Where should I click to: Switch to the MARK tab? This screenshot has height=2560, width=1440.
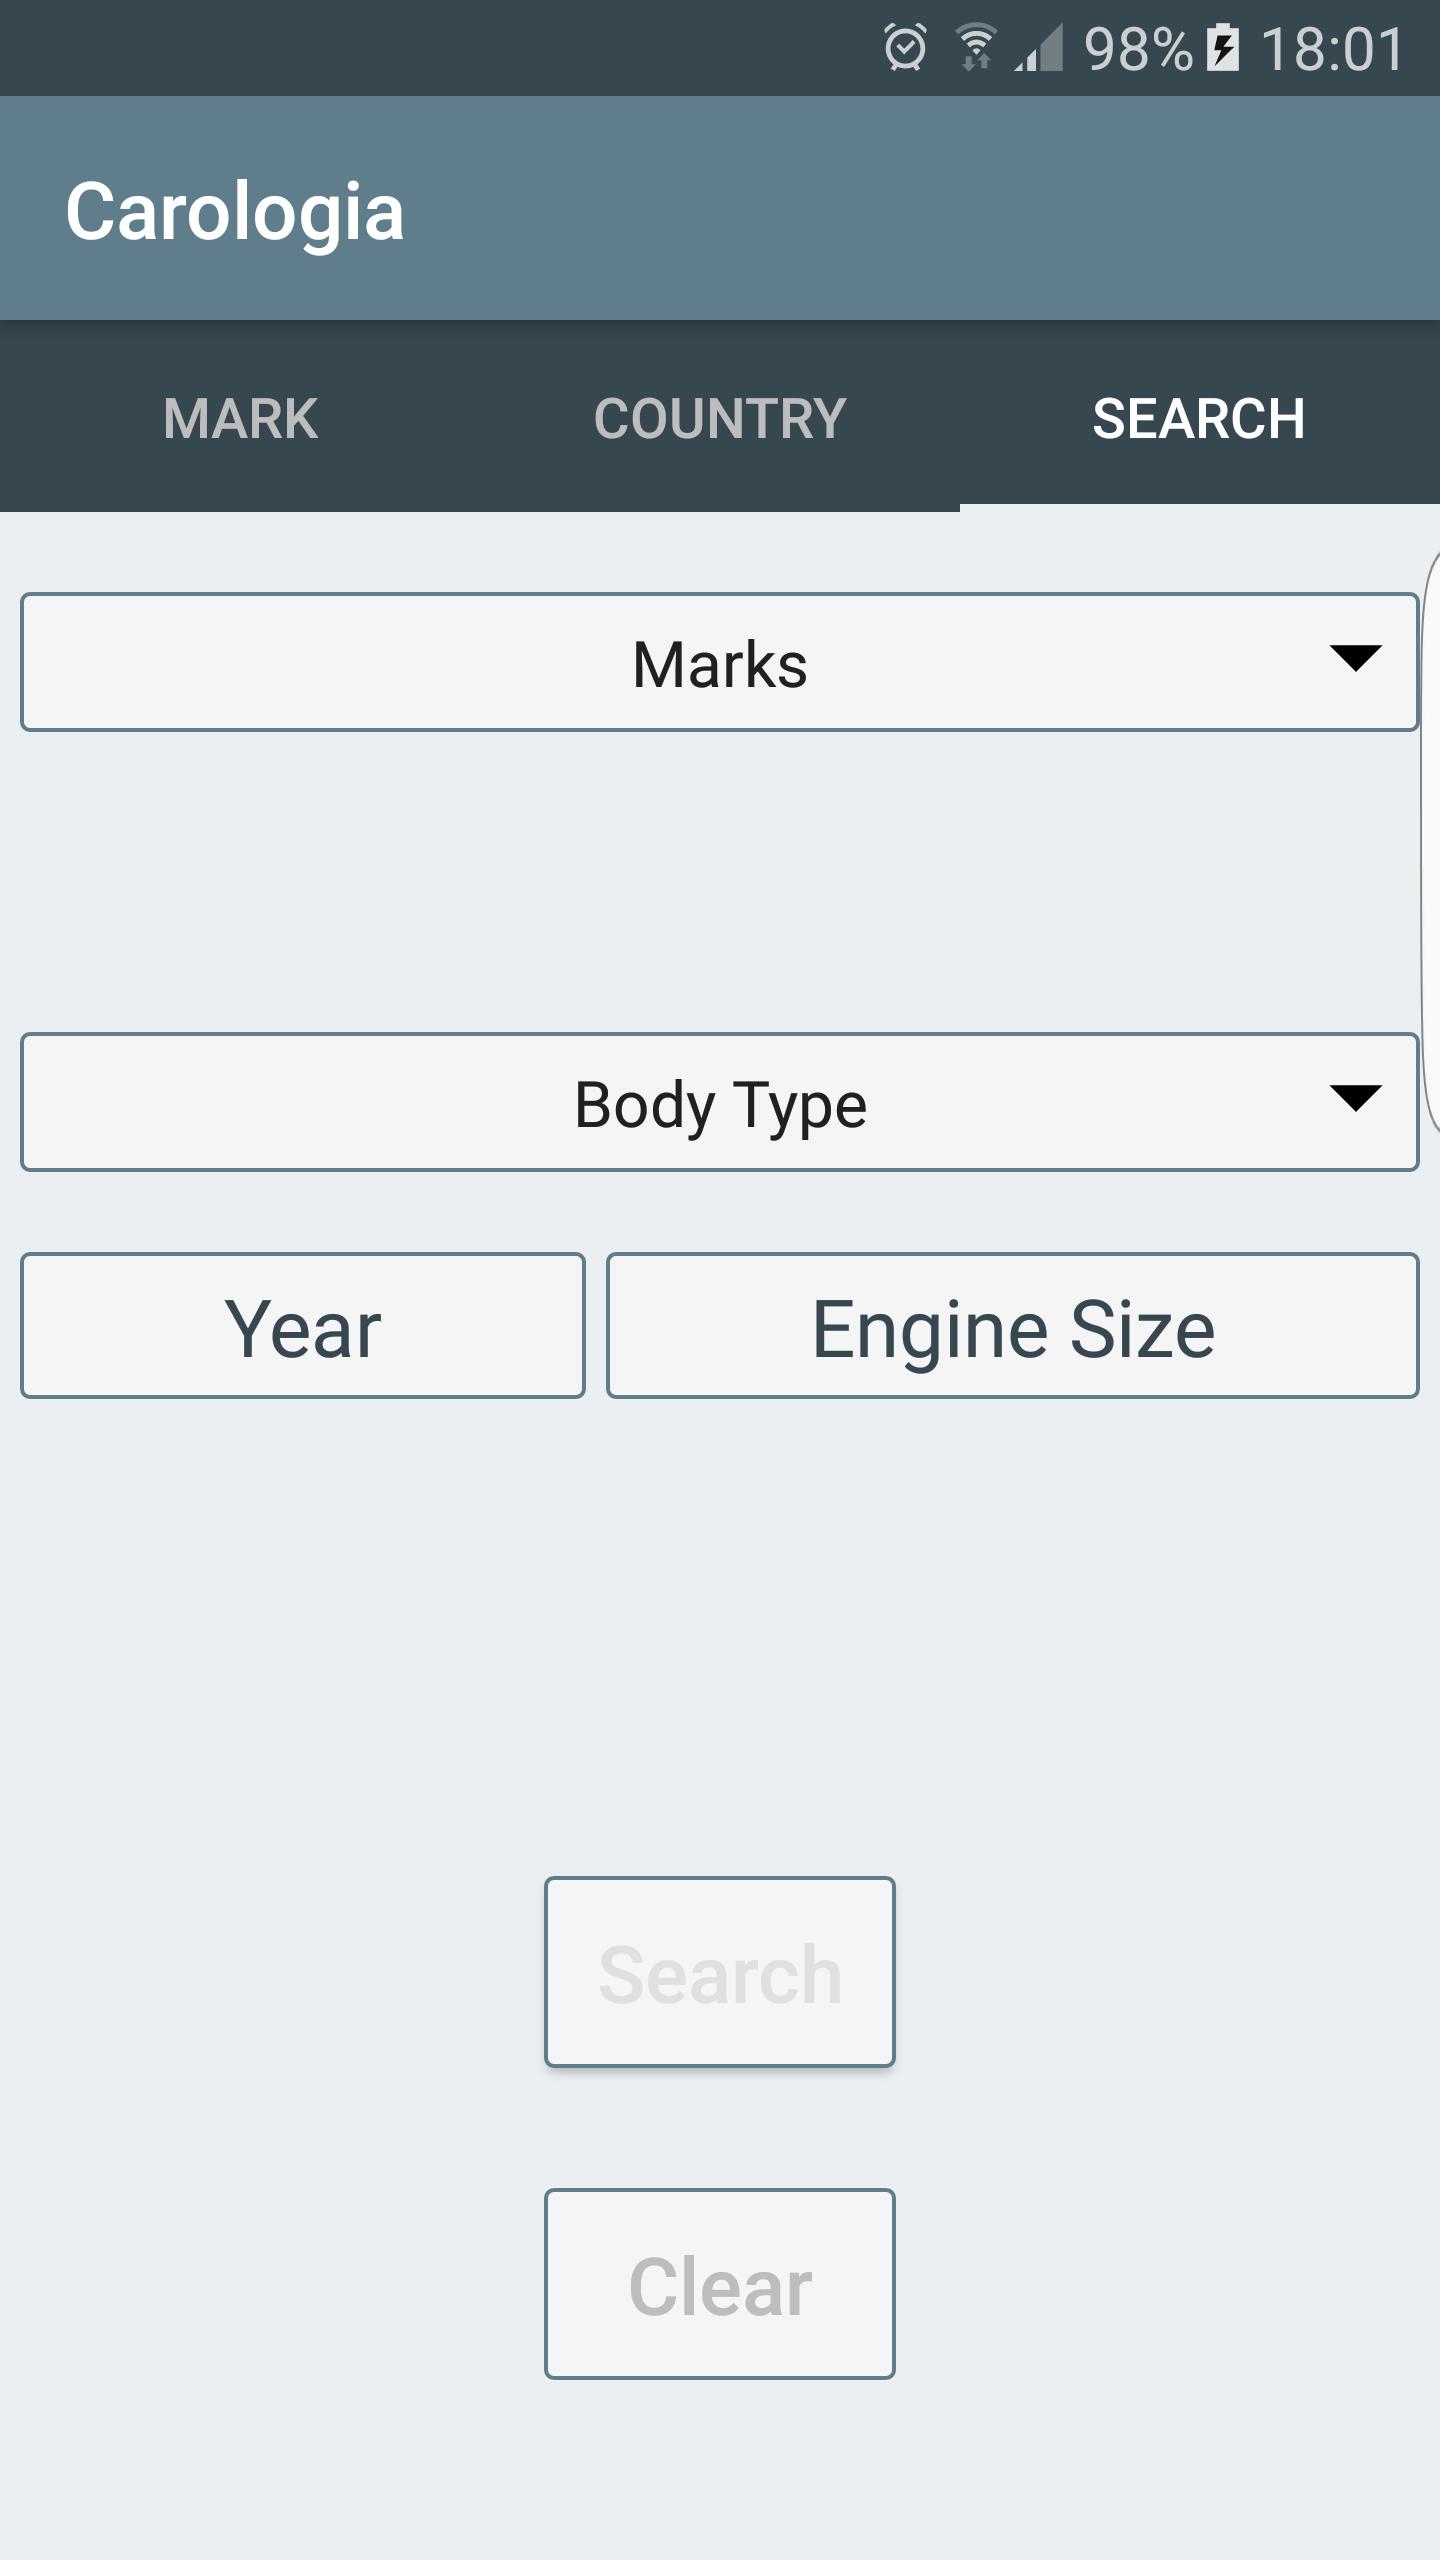tap(240, 418)
